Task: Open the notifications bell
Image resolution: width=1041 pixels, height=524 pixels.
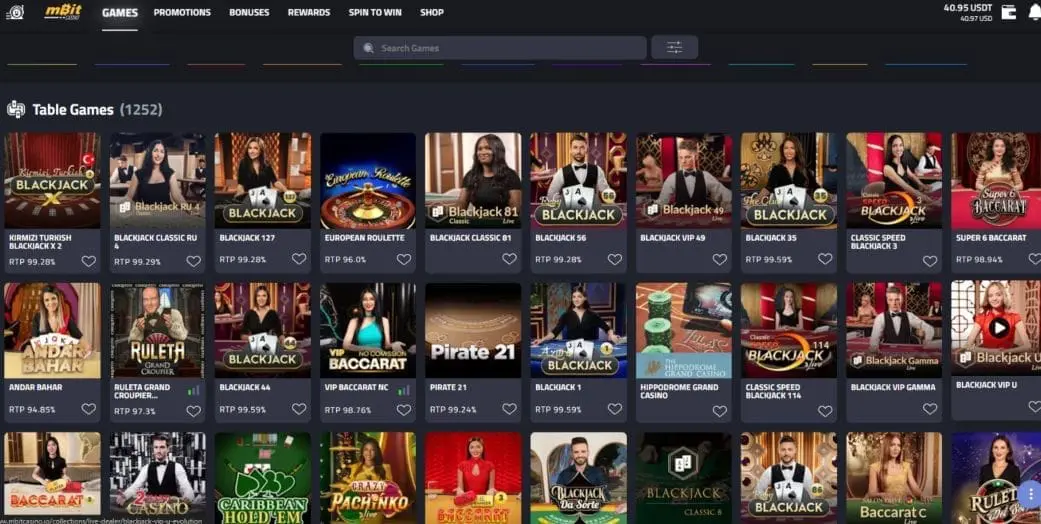Action: 1033,12
